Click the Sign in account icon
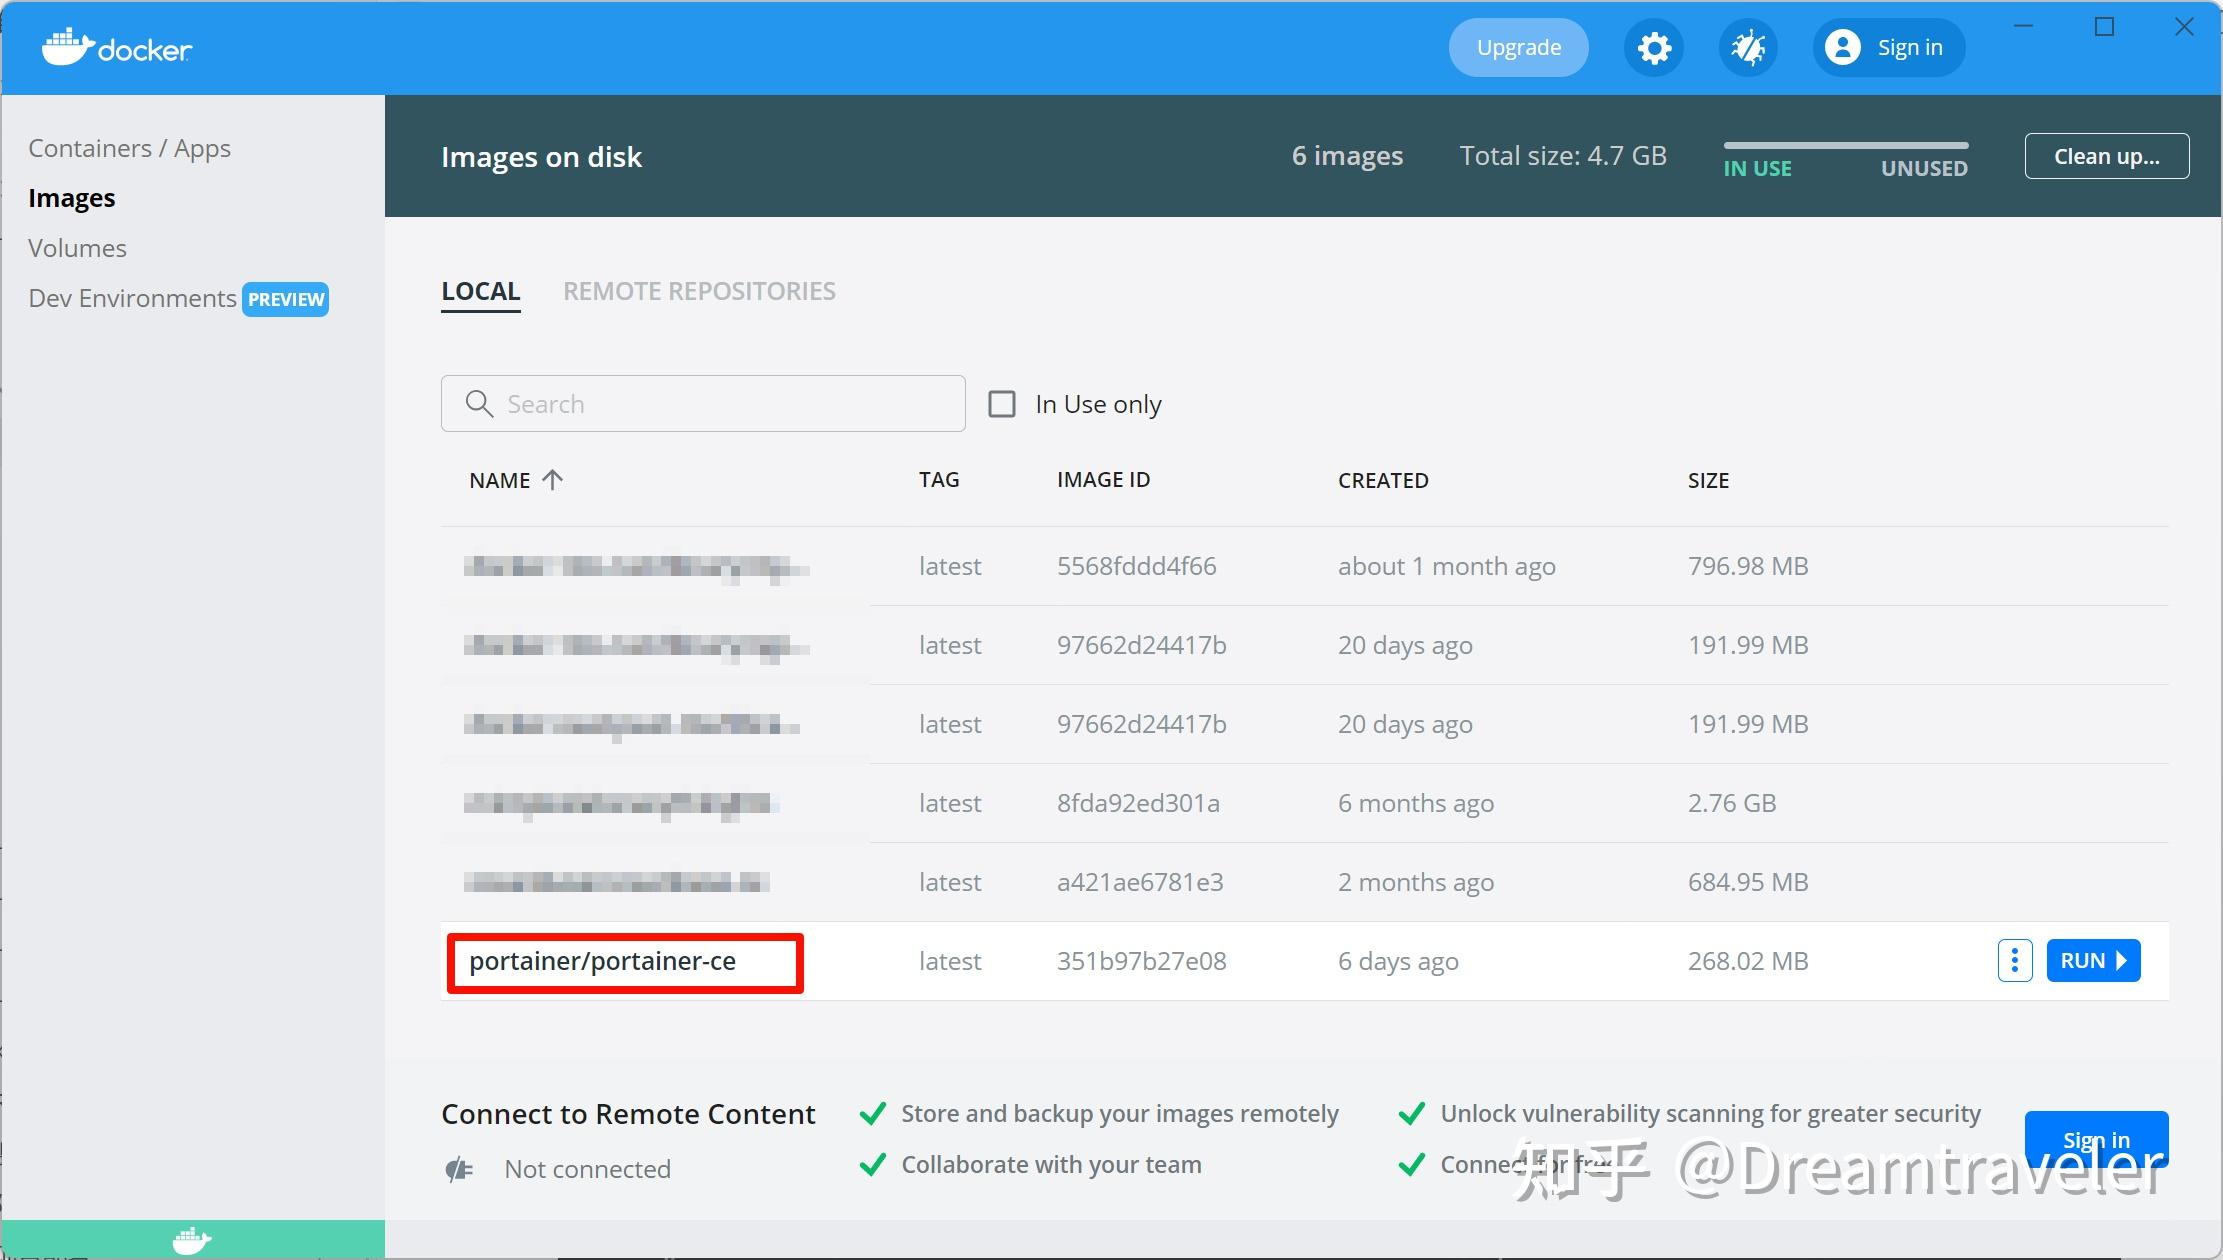Screen dimensions: 2223x1260 click(1843, 47)
